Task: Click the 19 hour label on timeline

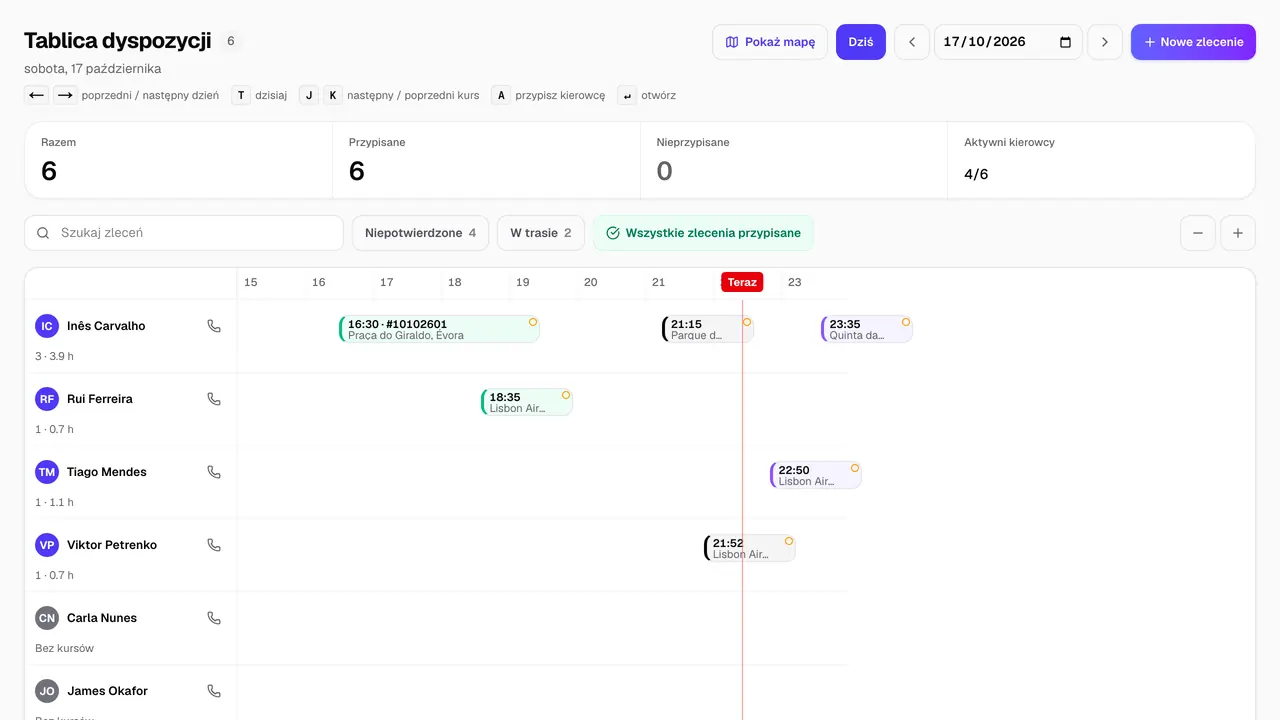Action: (x=523, y=282)
